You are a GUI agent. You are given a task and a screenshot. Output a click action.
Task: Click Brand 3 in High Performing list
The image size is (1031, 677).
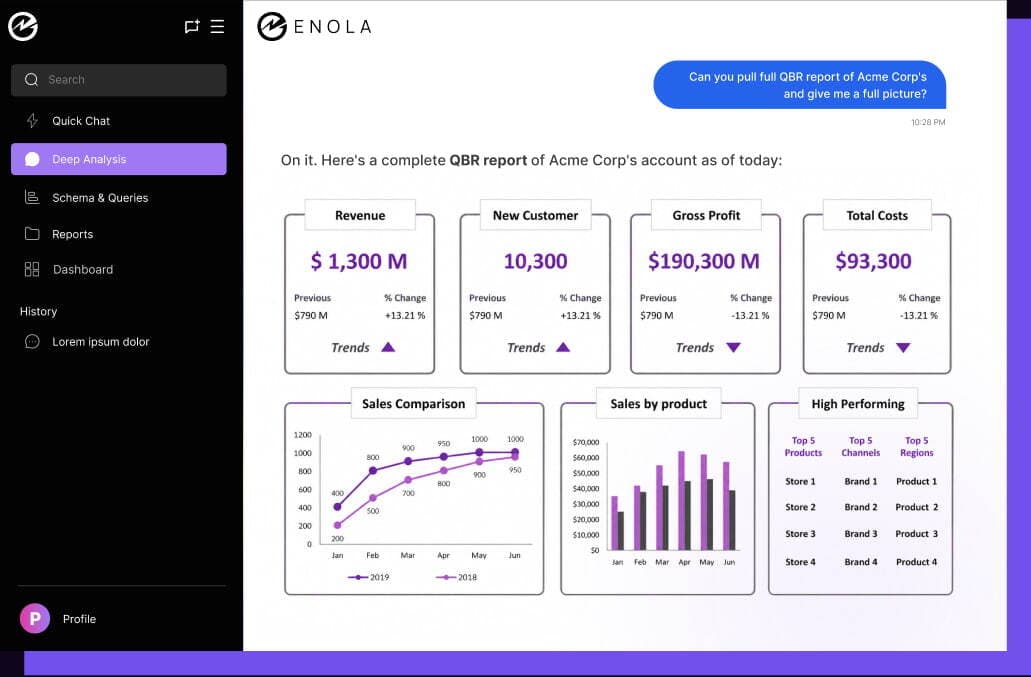tap(861, 534)
